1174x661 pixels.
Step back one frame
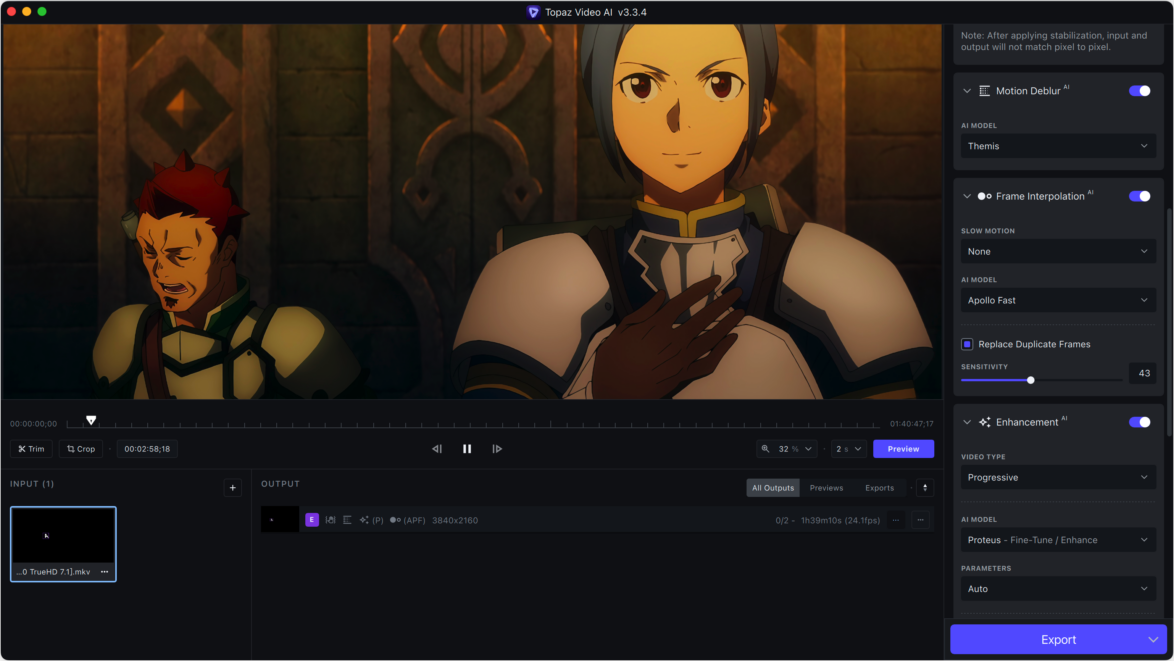(437, 449)
